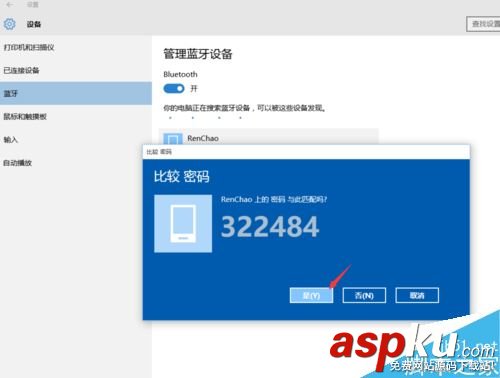Select the RenChao device in list
This screenshot has width=500, height=378.
[x=269, y=137]
